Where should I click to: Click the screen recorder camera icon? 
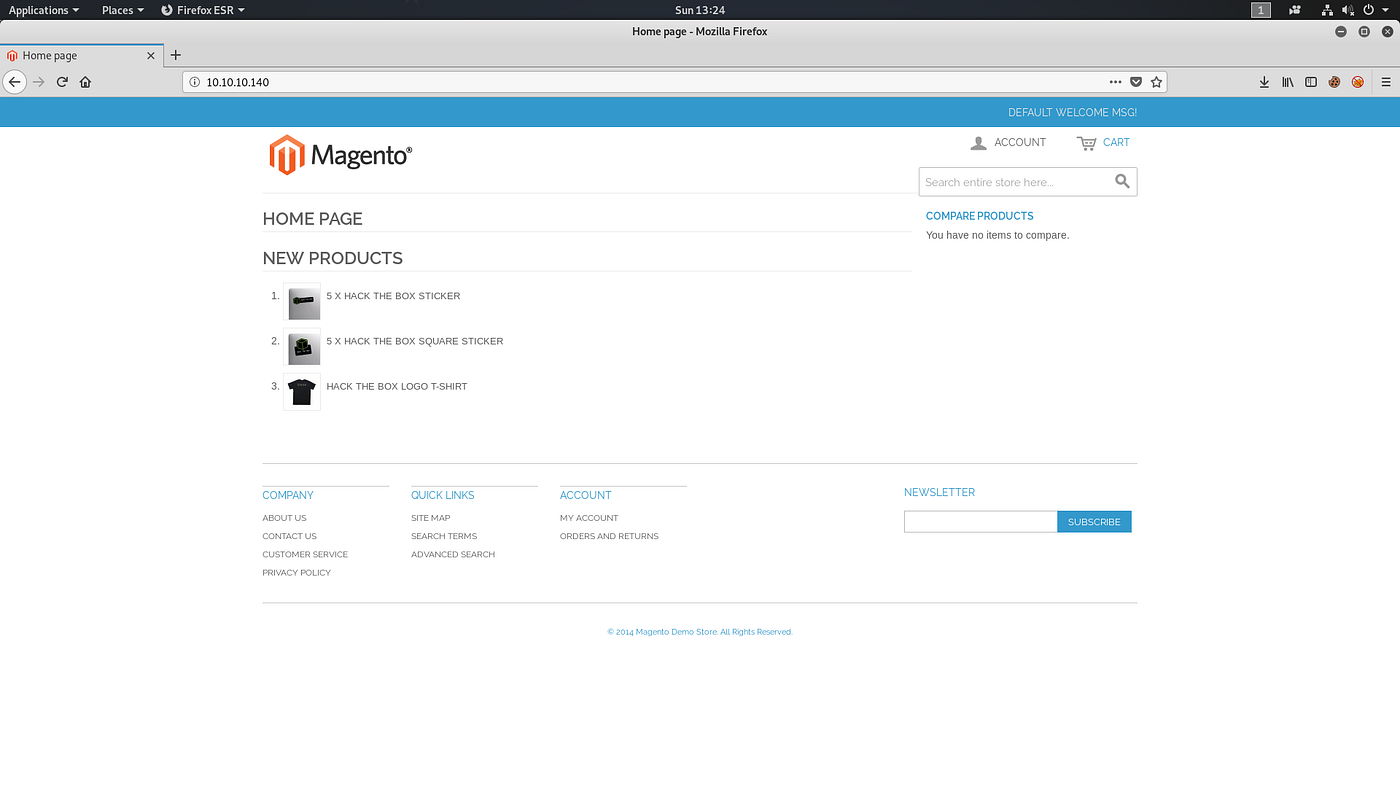coord(1294,10)
